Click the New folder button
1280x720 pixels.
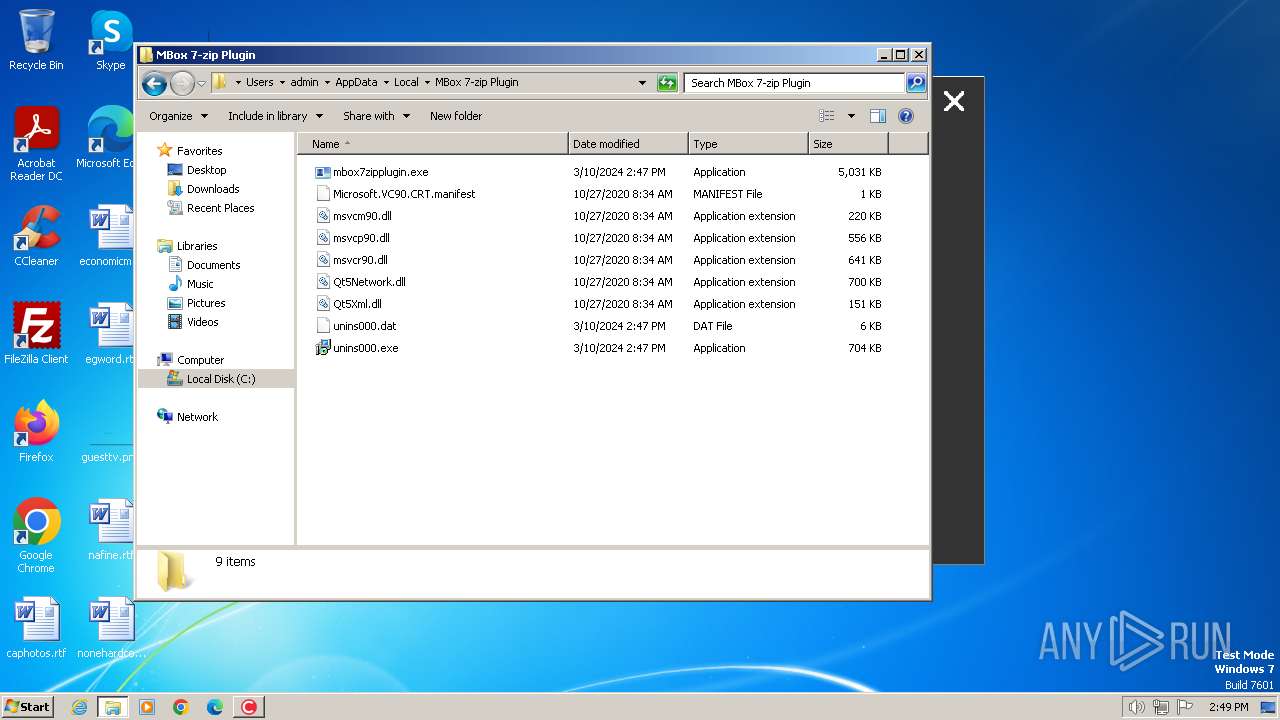pos(456,116)
